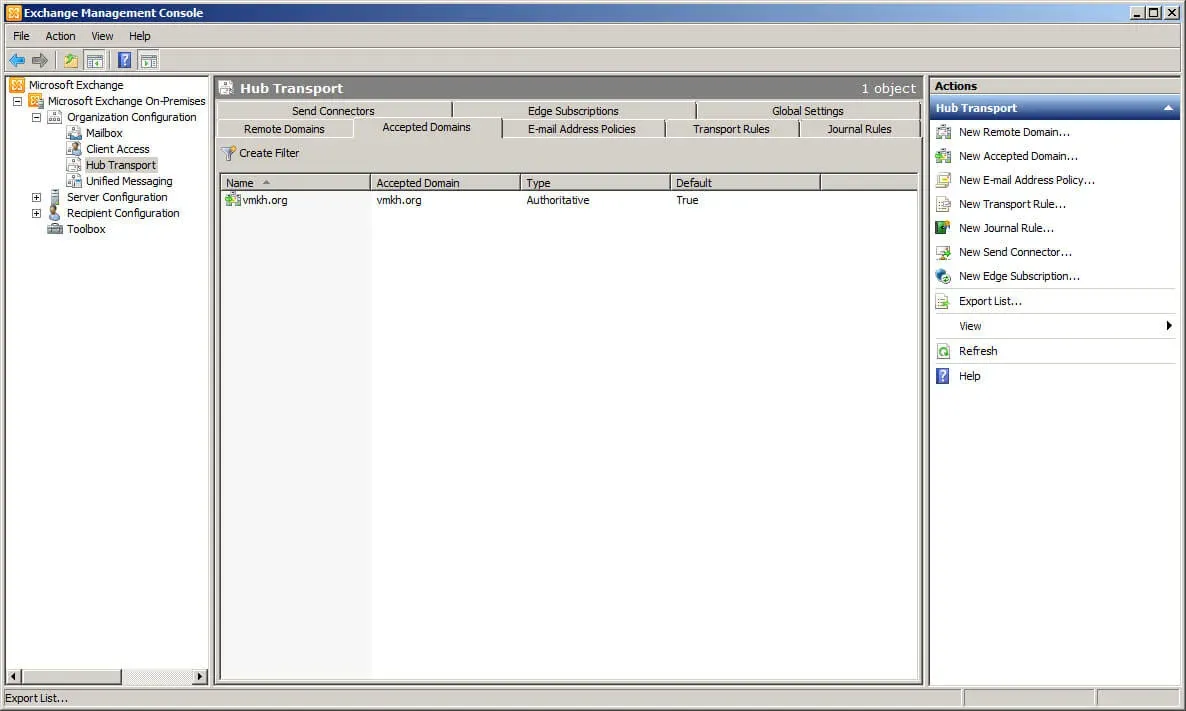
Task: Expand the Server Configuration node
Action: coord(36,197)
